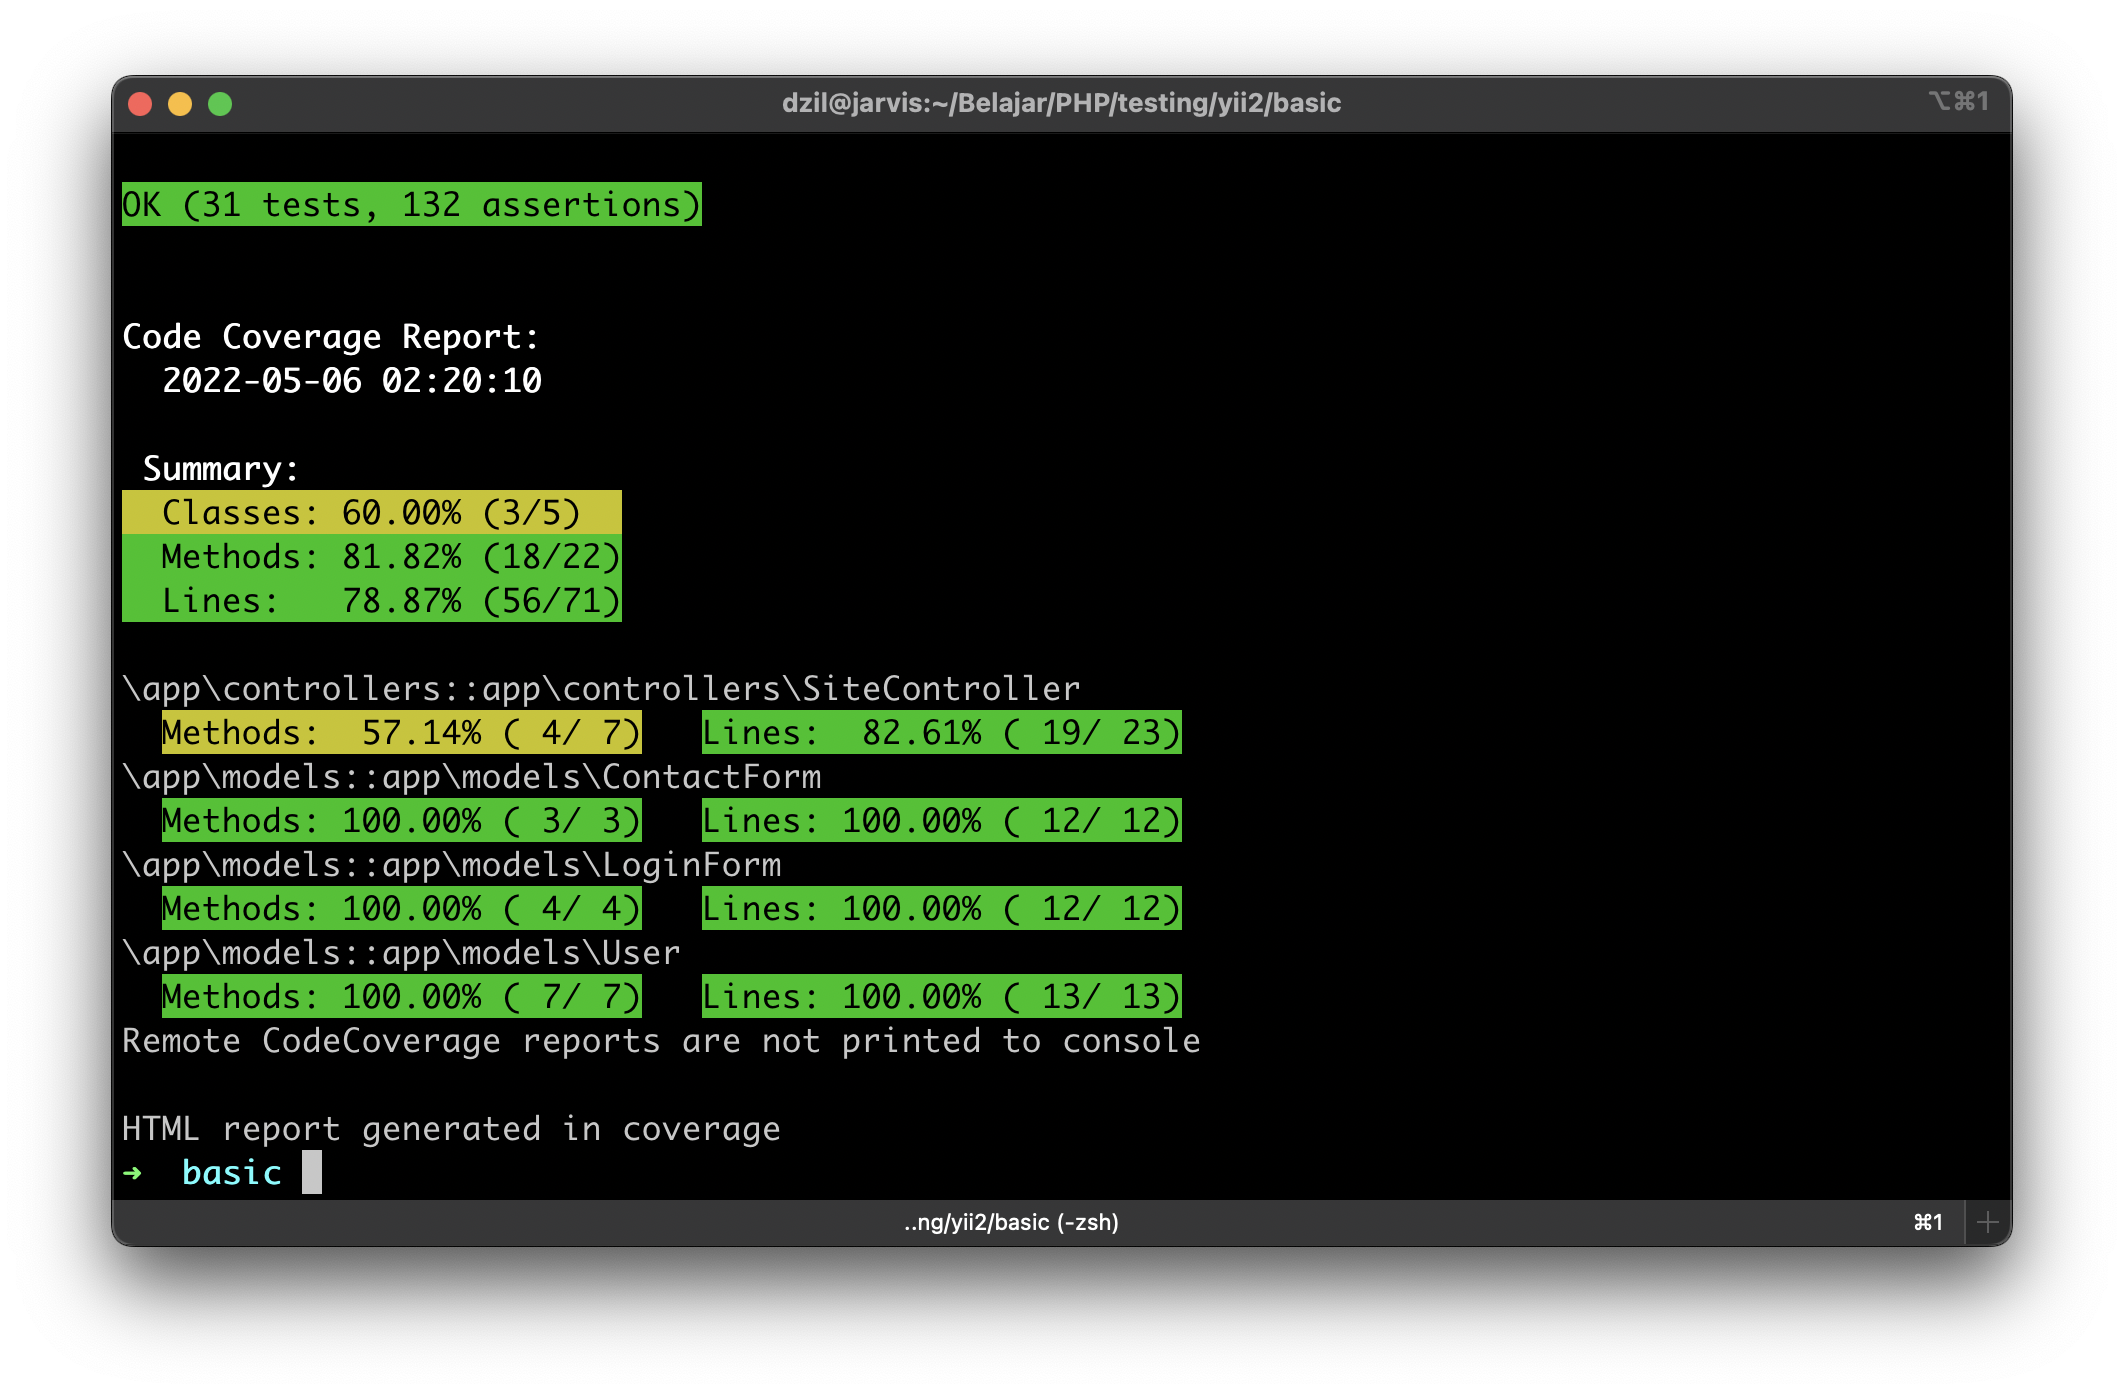Click the SiteController class path line
Image resolution: width=2124 pixels, height=1394 pixels.
[601, 689]
